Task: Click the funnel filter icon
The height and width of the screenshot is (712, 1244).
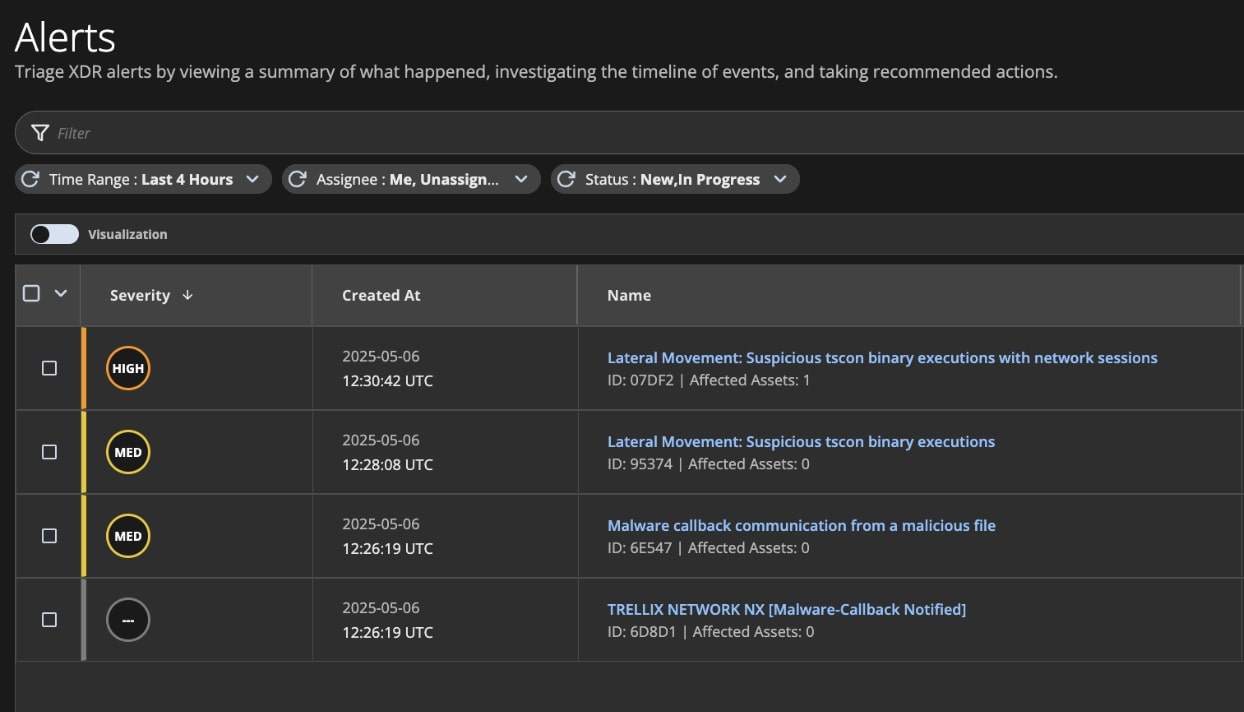Action: [40, 133]
